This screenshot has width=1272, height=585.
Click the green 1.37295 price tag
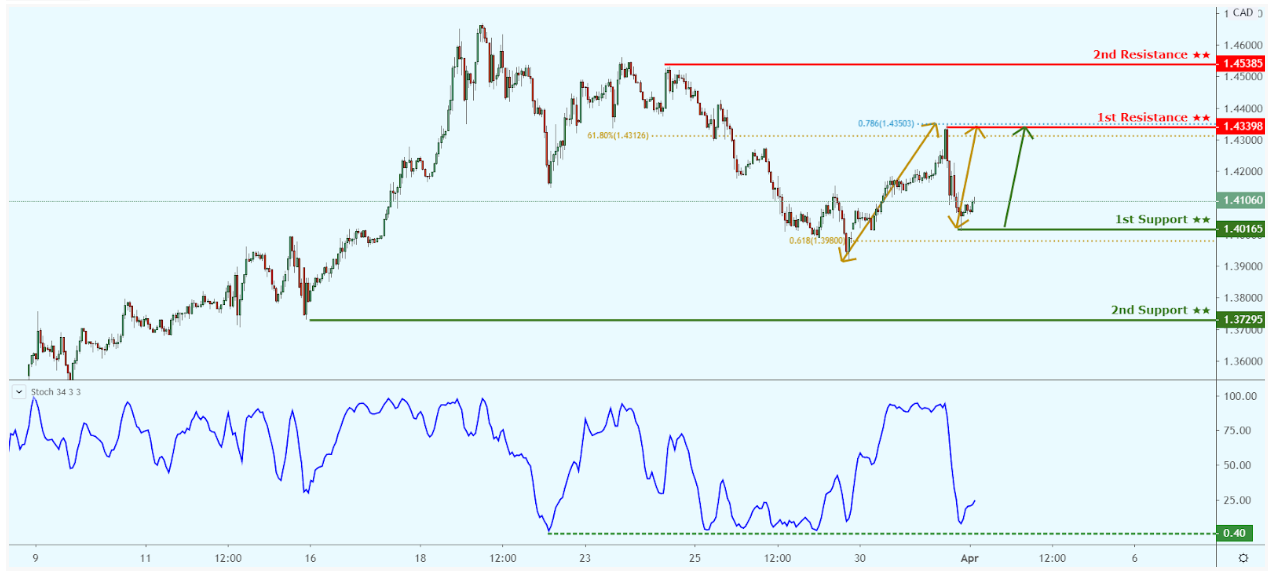[1243, 320]
